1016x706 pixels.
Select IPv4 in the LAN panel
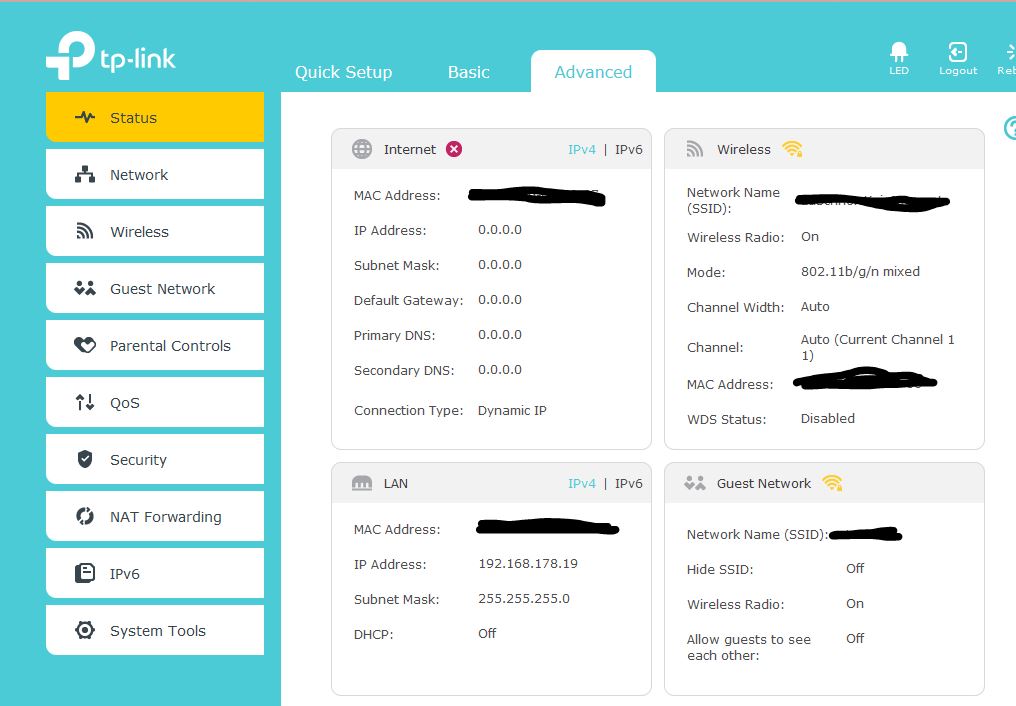click(x=581, y=484)
